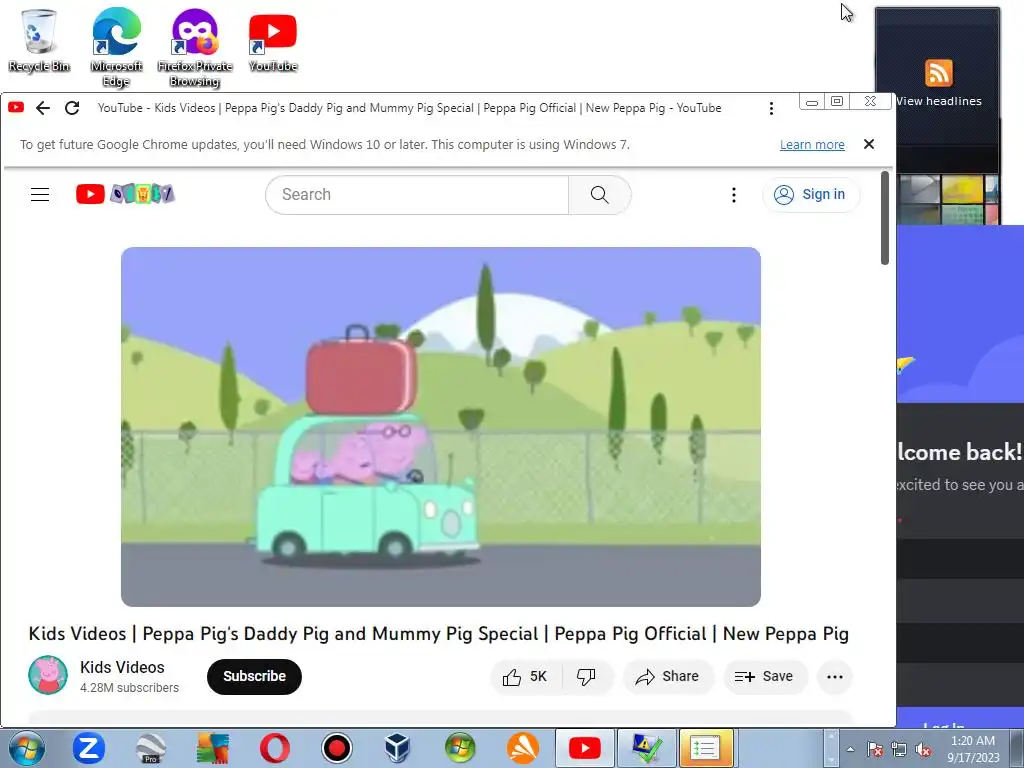Open the clock showing 1:20 AM
This screenshot has width=1024, height=768.
click(x=973, y=749)
